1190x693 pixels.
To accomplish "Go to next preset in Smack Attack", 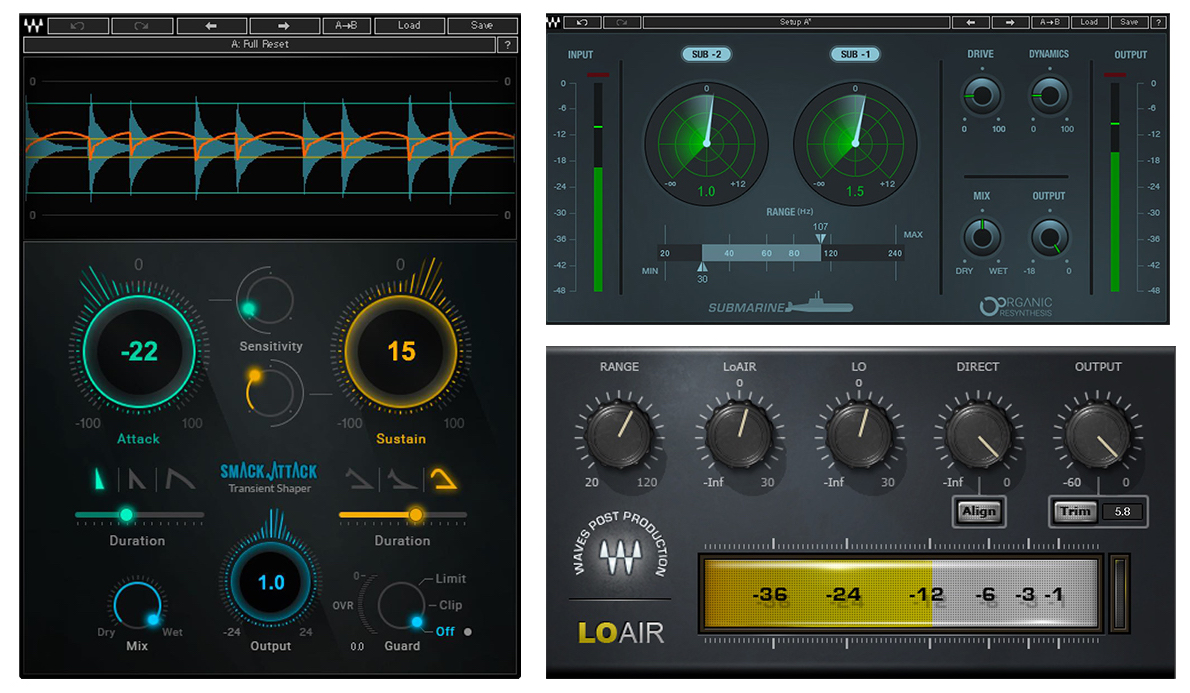I will (x=285, y=25).
